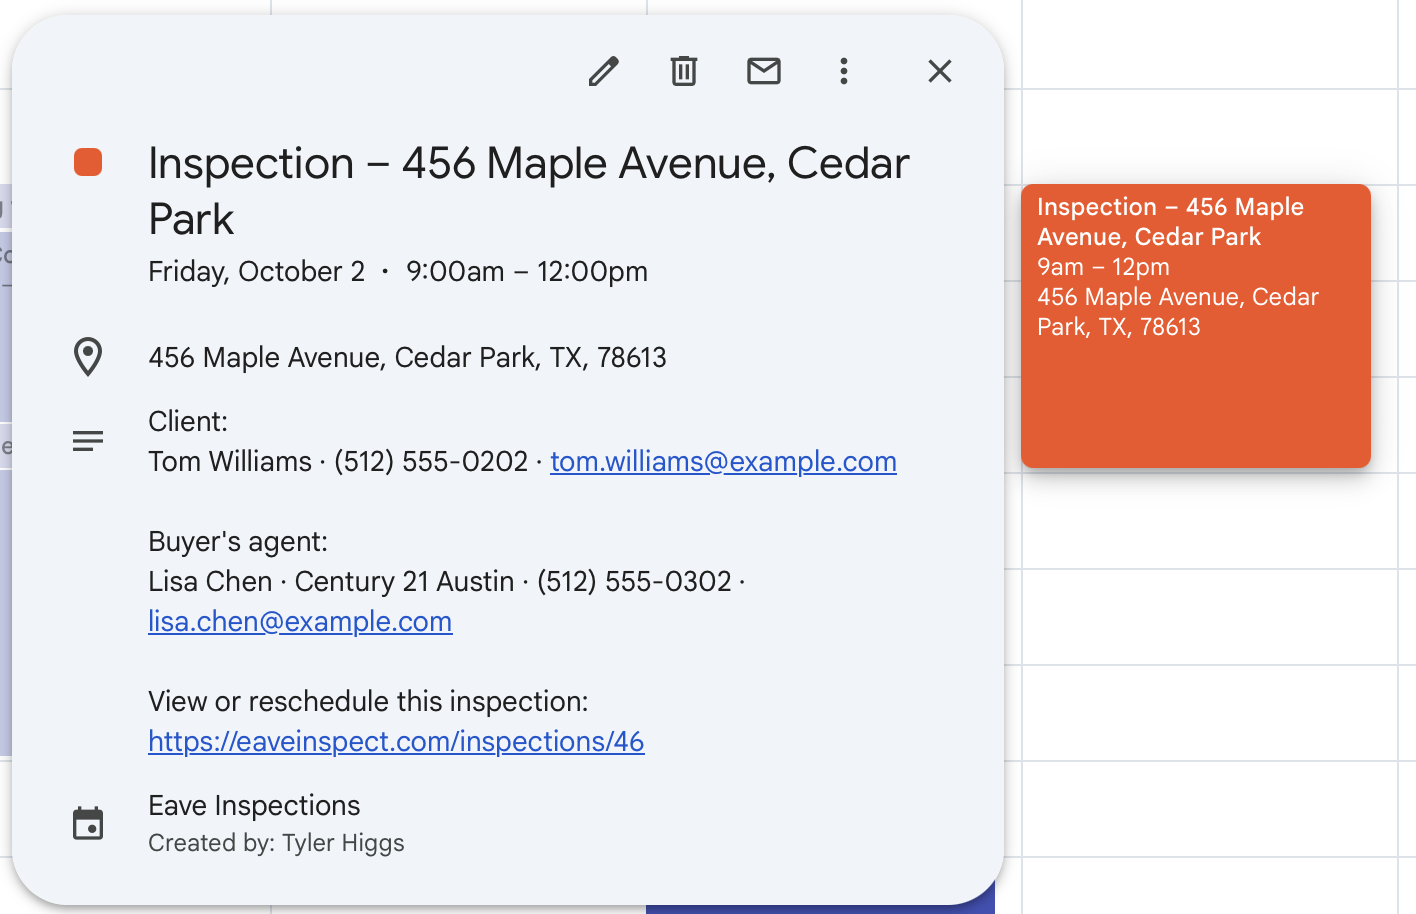The image size is (1416, 914).
Task: Click the location pin icon
Action: [88, 357]
